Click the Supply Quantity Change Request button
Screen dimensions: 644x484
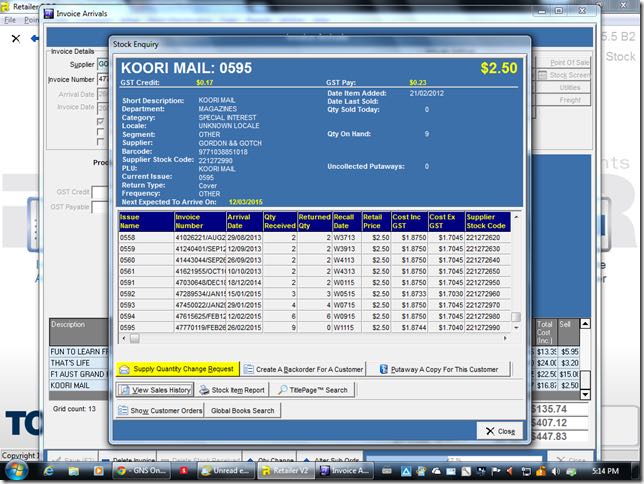click(x=178, y=369)
